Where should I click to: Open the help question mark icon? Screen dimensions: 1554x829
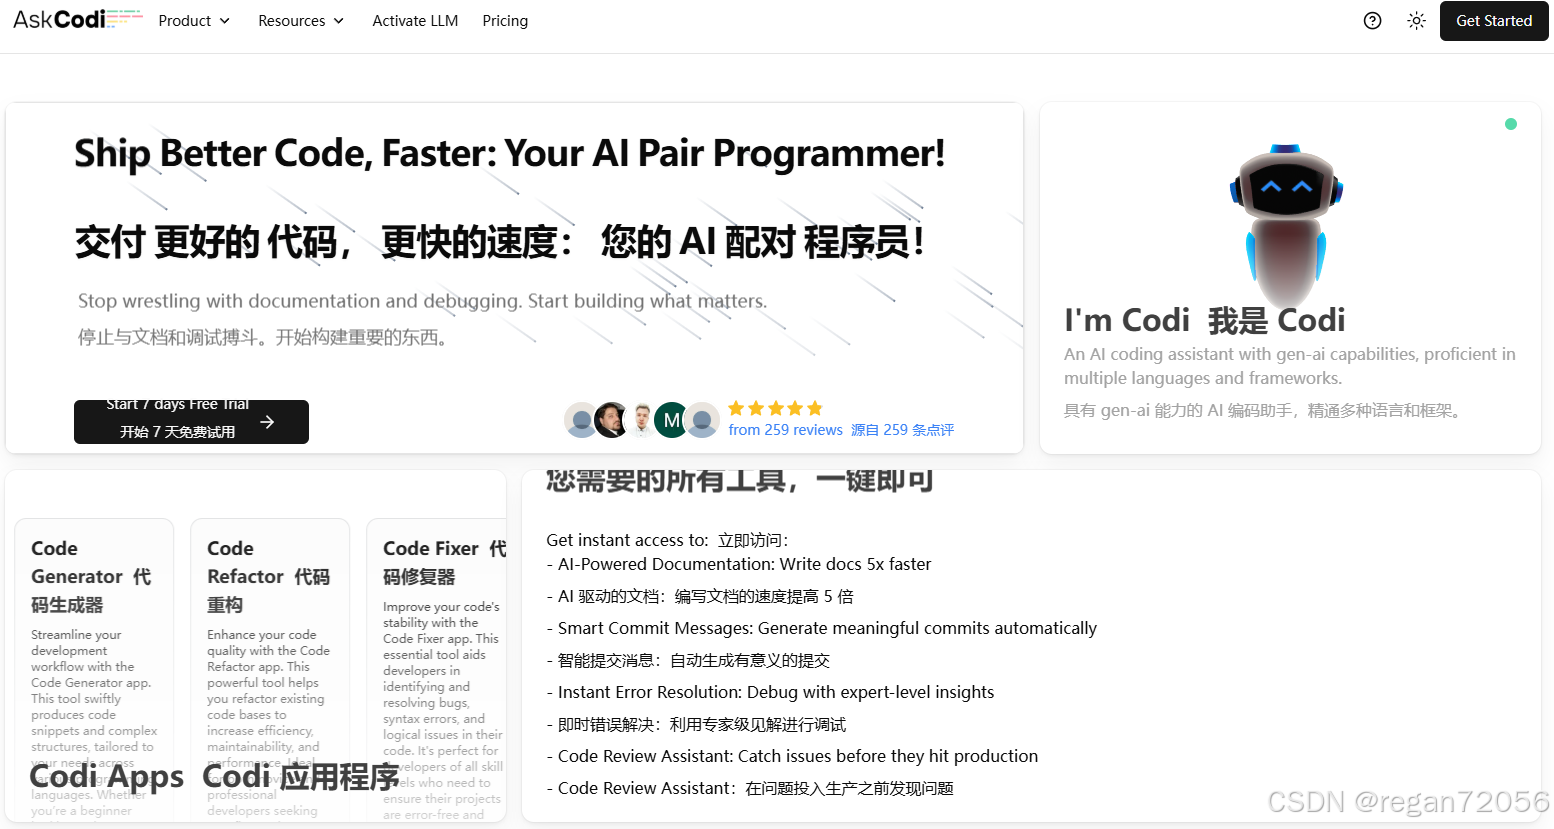pos(1373,21)
